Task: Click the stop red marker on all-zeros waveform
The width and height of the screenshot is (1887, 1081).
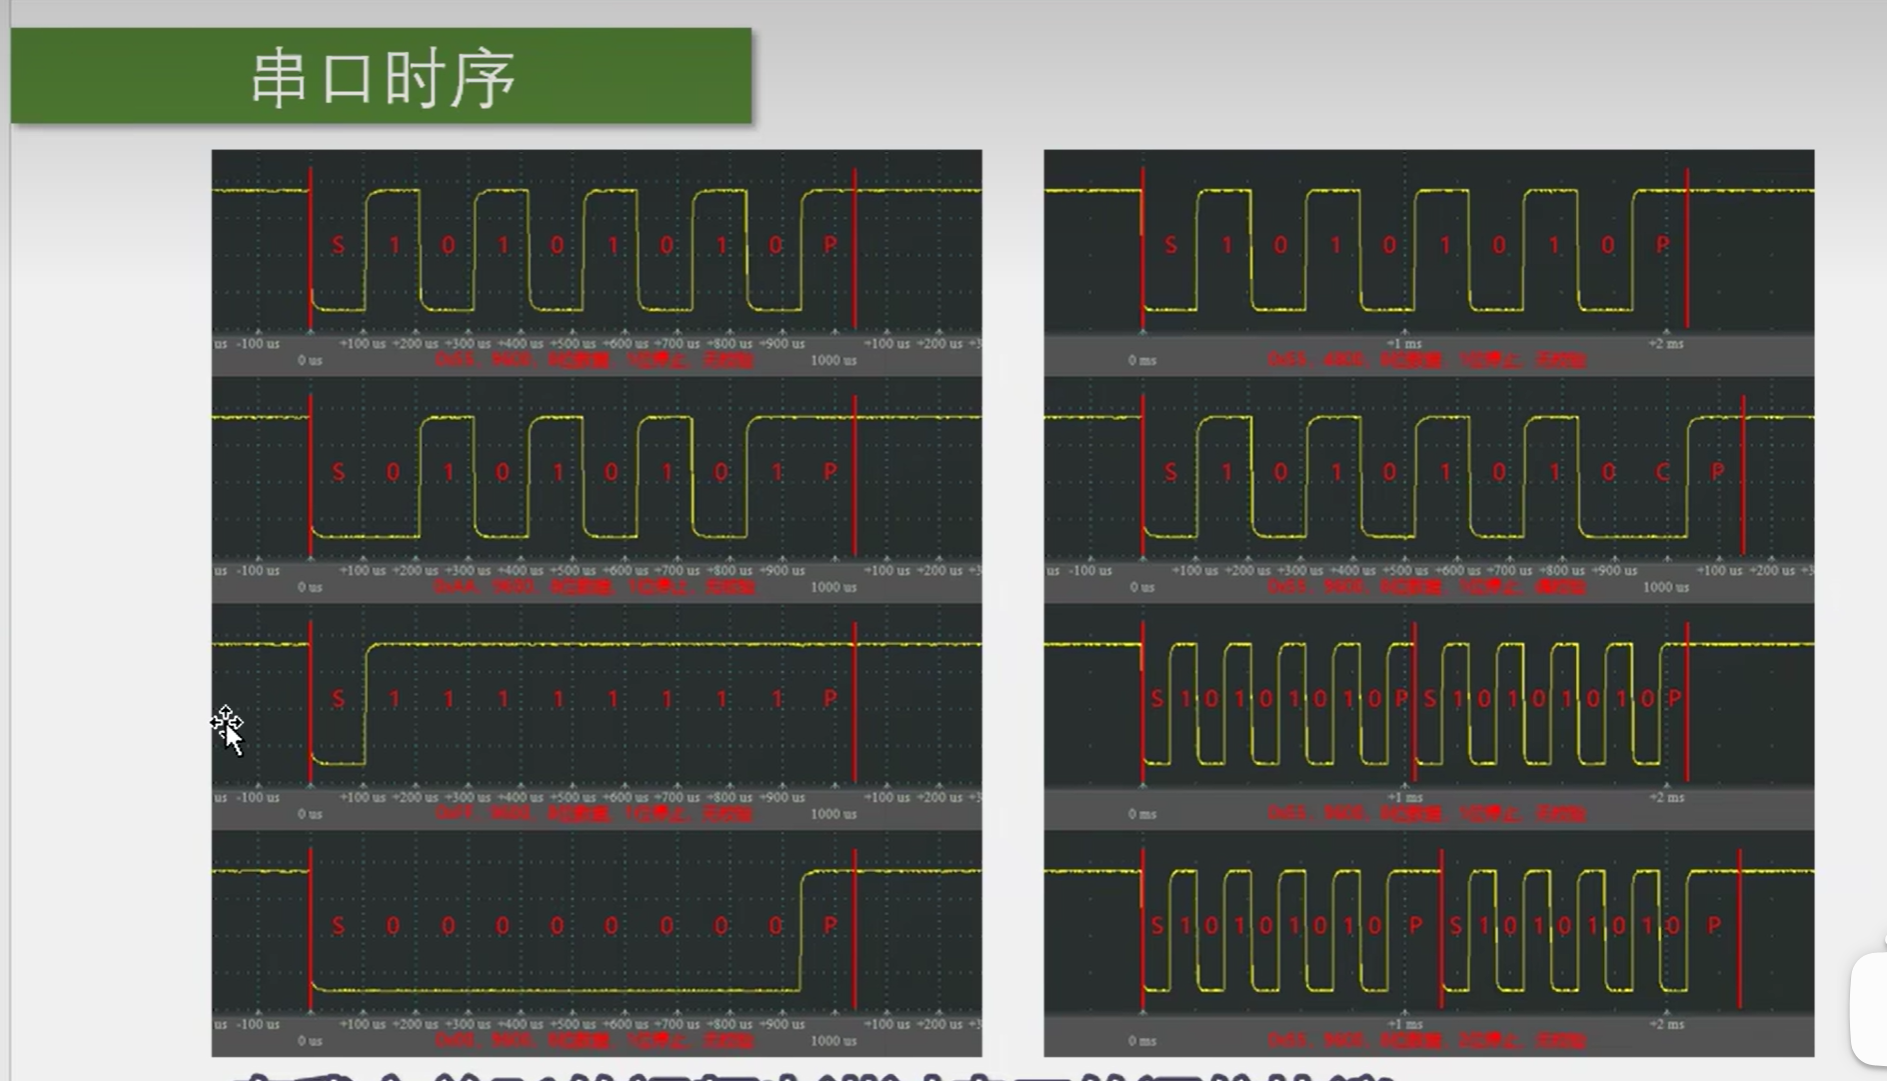Action: (855, 929)
